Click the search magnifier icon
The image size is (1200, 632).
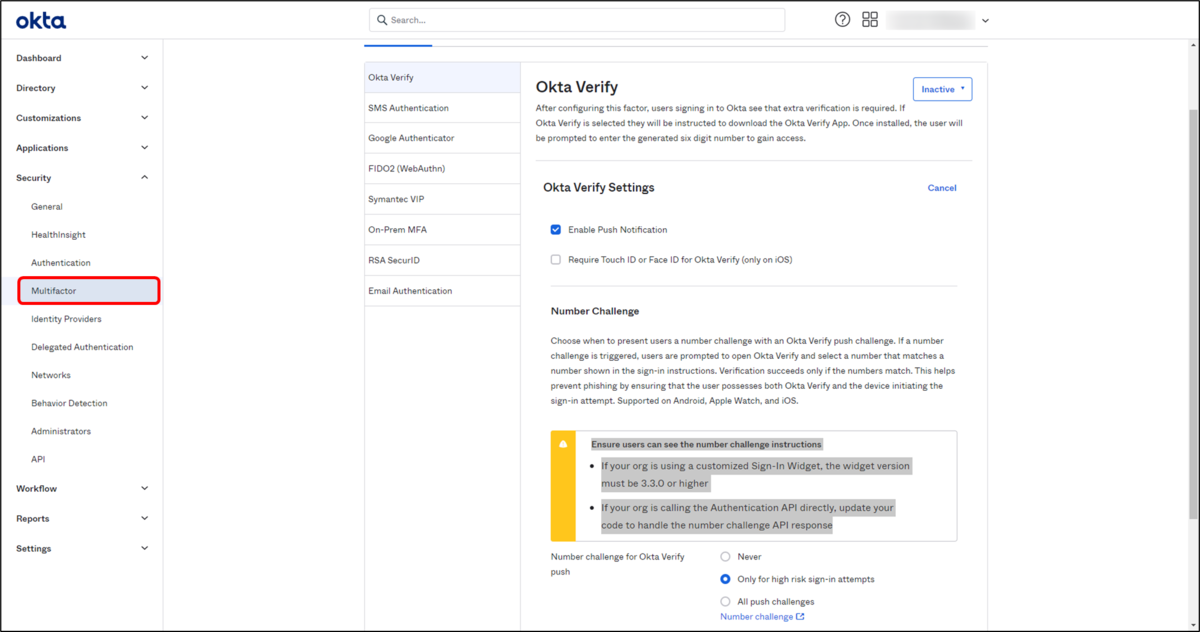click(381, 20)
